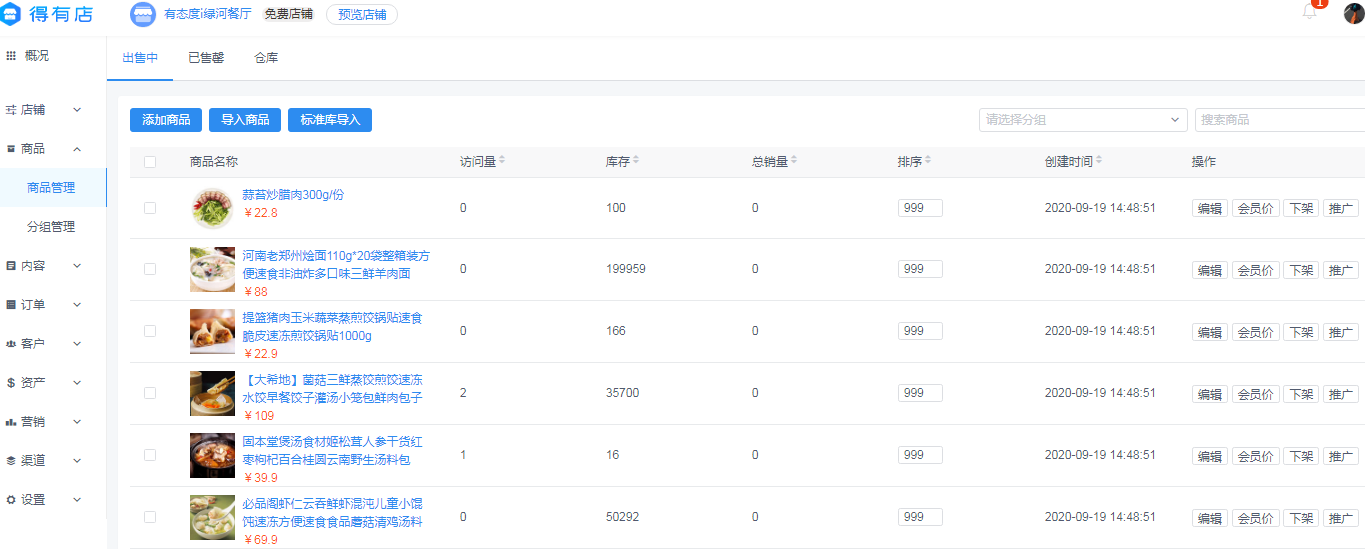Switch to the 仓库 tab

[x=266, y=58]
